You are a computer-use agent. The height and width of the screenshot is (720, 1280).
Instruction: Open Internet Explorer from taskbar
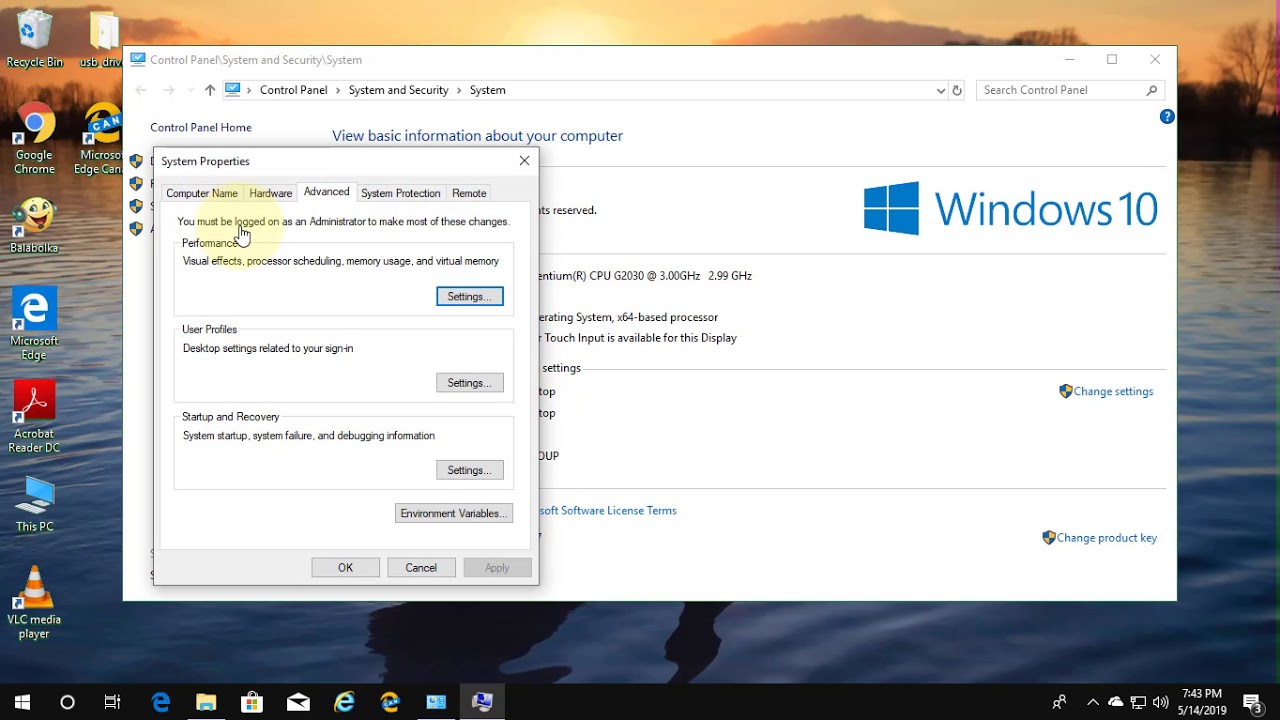(344, 702)
